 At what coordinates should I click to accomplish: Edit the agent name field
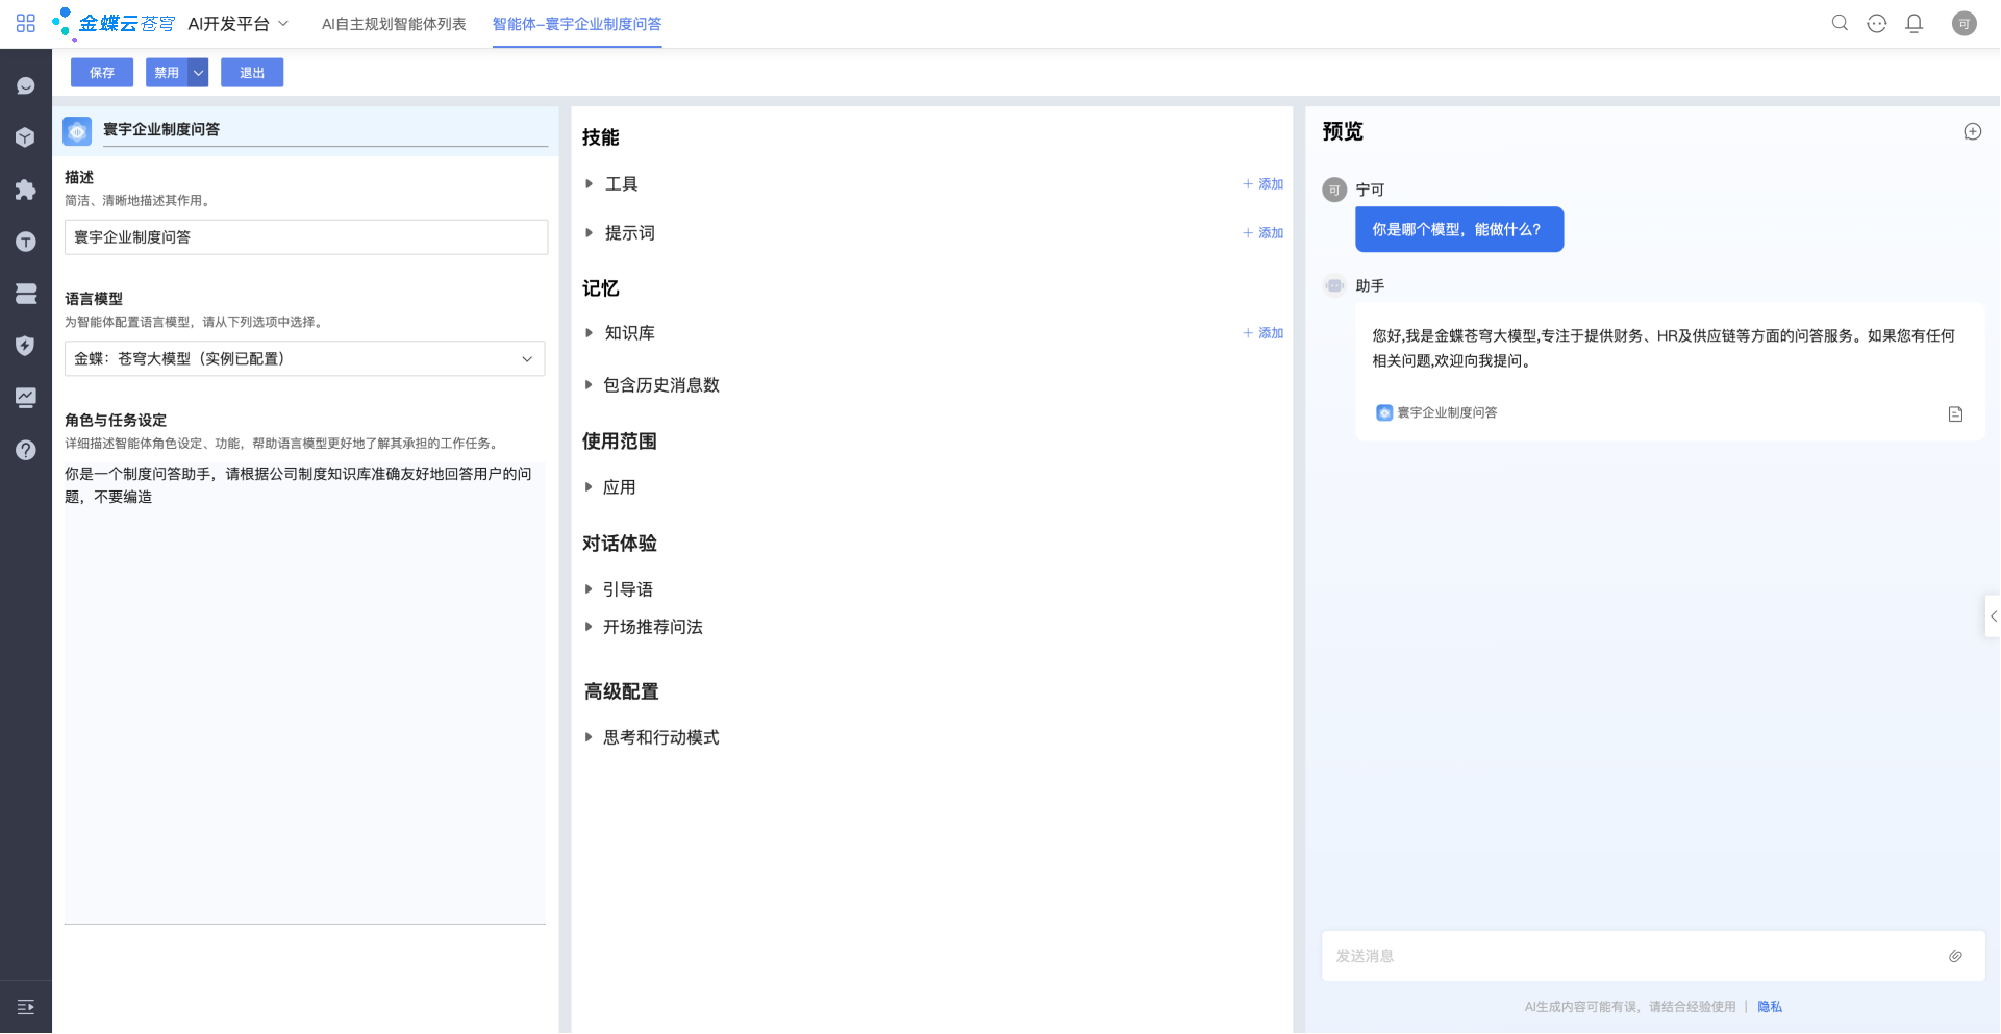click(x=325, y=130)
